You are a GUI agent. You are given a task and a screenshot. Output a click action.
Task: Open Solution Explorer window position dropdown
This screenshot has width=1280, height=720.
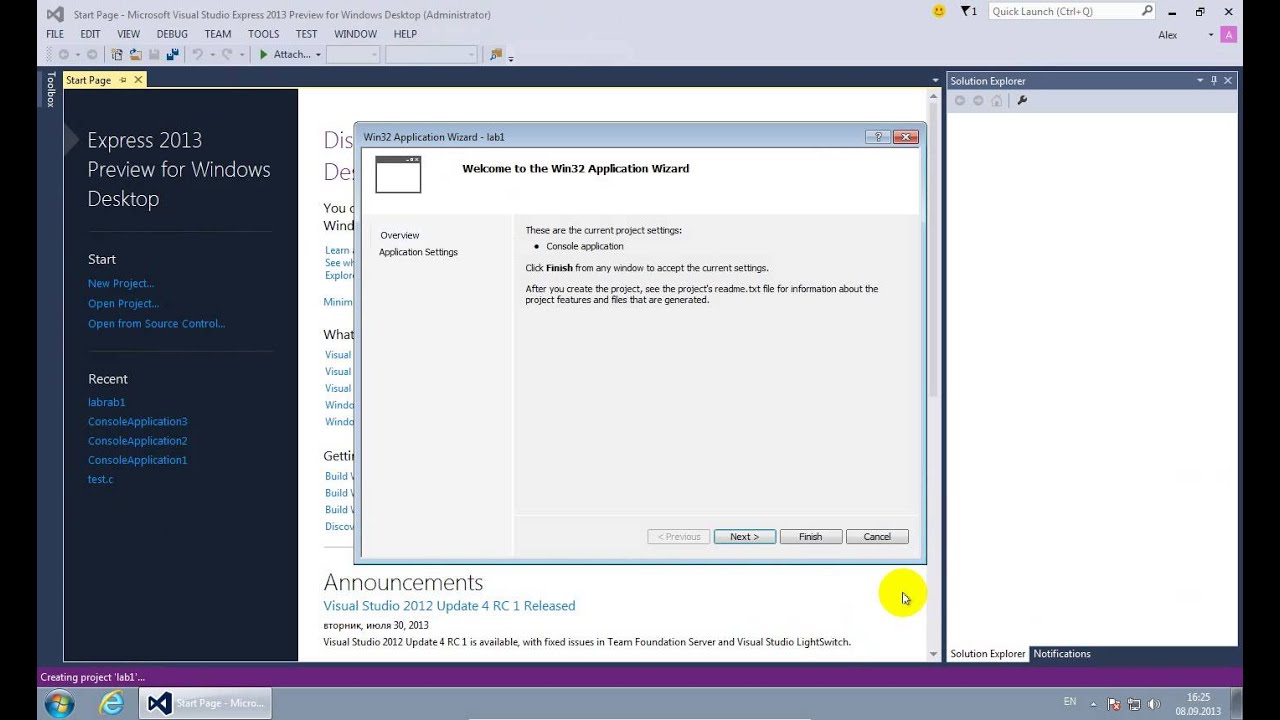[x=1200, y=80]
